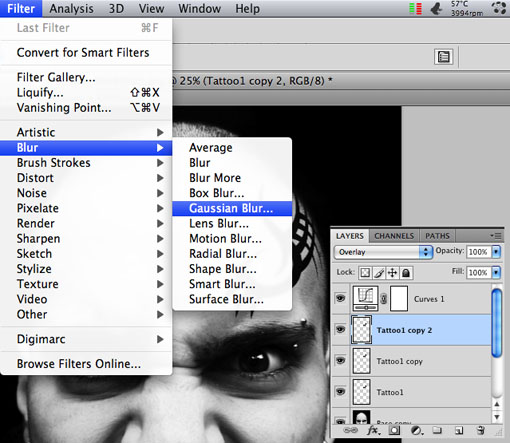Expand the Noise filter submenu

click(x=86, y=193)
